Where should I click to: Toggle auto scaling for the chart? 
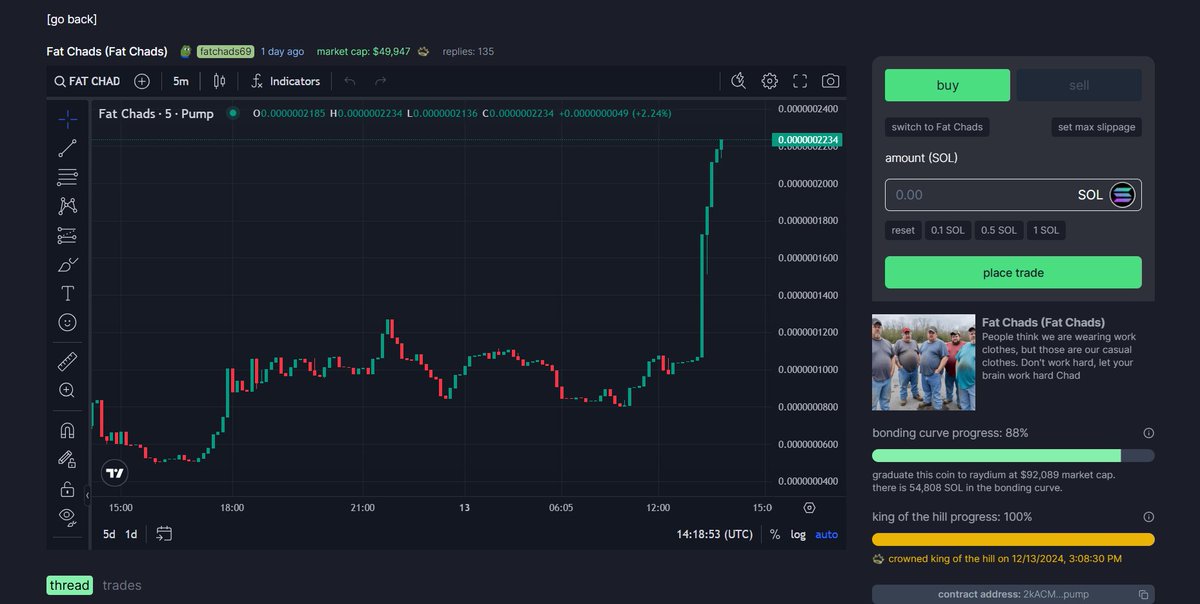click(826, 534)
